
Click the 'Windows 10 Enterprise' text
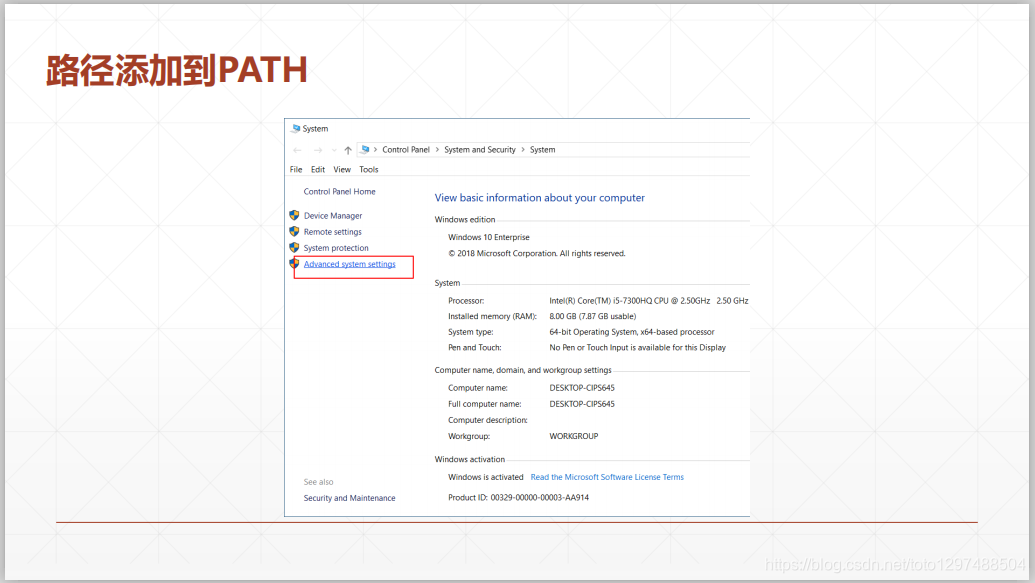pyautogui.click(x=488, y=238)
